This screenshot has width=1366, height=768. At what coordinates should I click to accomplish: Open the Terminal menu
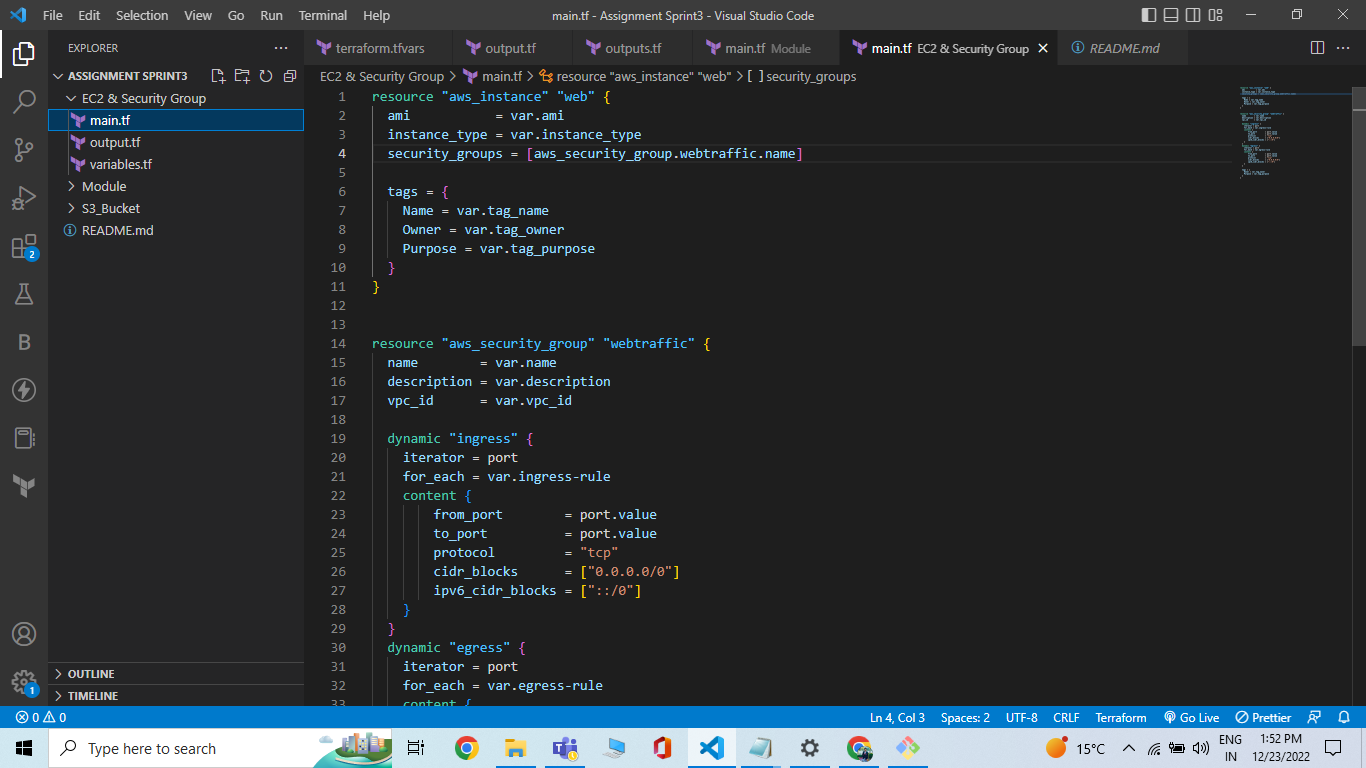(322, 15)
